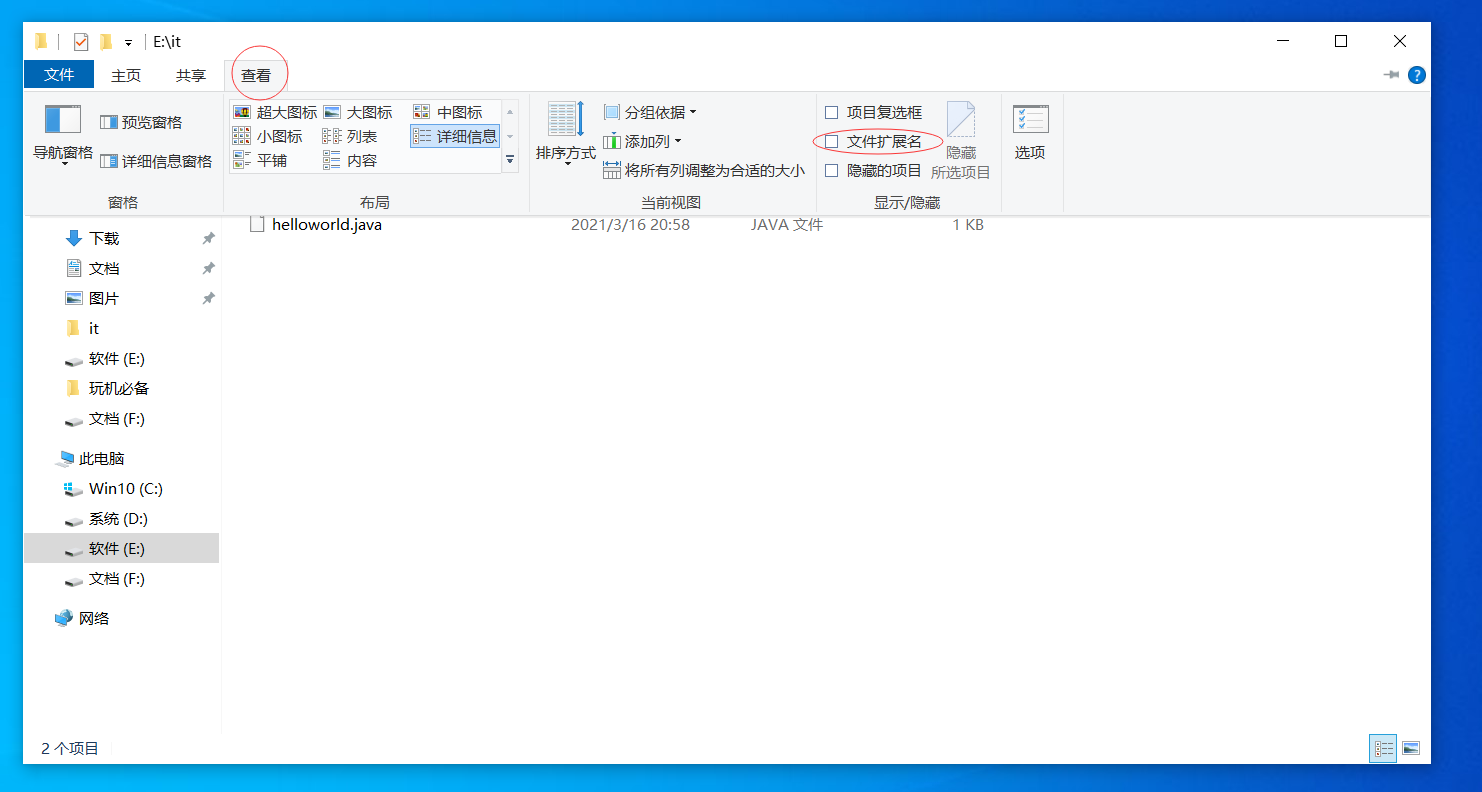This screenshot has width=1482, height=792.
Task: Enable showing 隐藏的项目
Action: pos(833,170)
